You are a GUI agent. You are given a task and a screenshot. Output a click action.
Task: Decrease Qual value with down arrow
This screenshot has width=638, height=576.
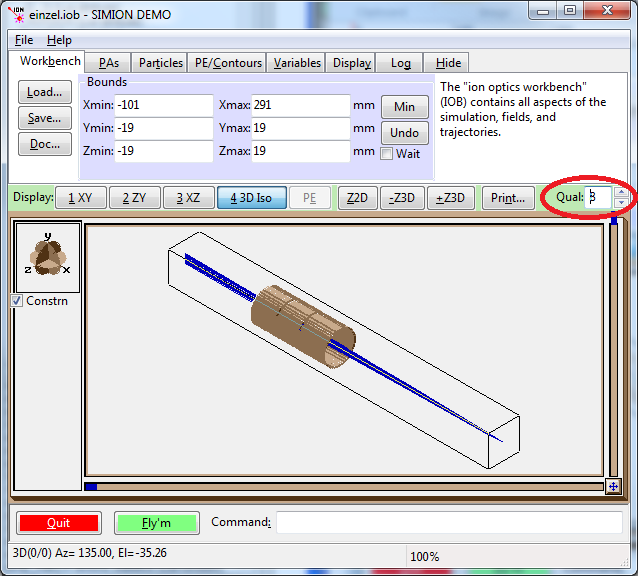(x=621, y=202)
